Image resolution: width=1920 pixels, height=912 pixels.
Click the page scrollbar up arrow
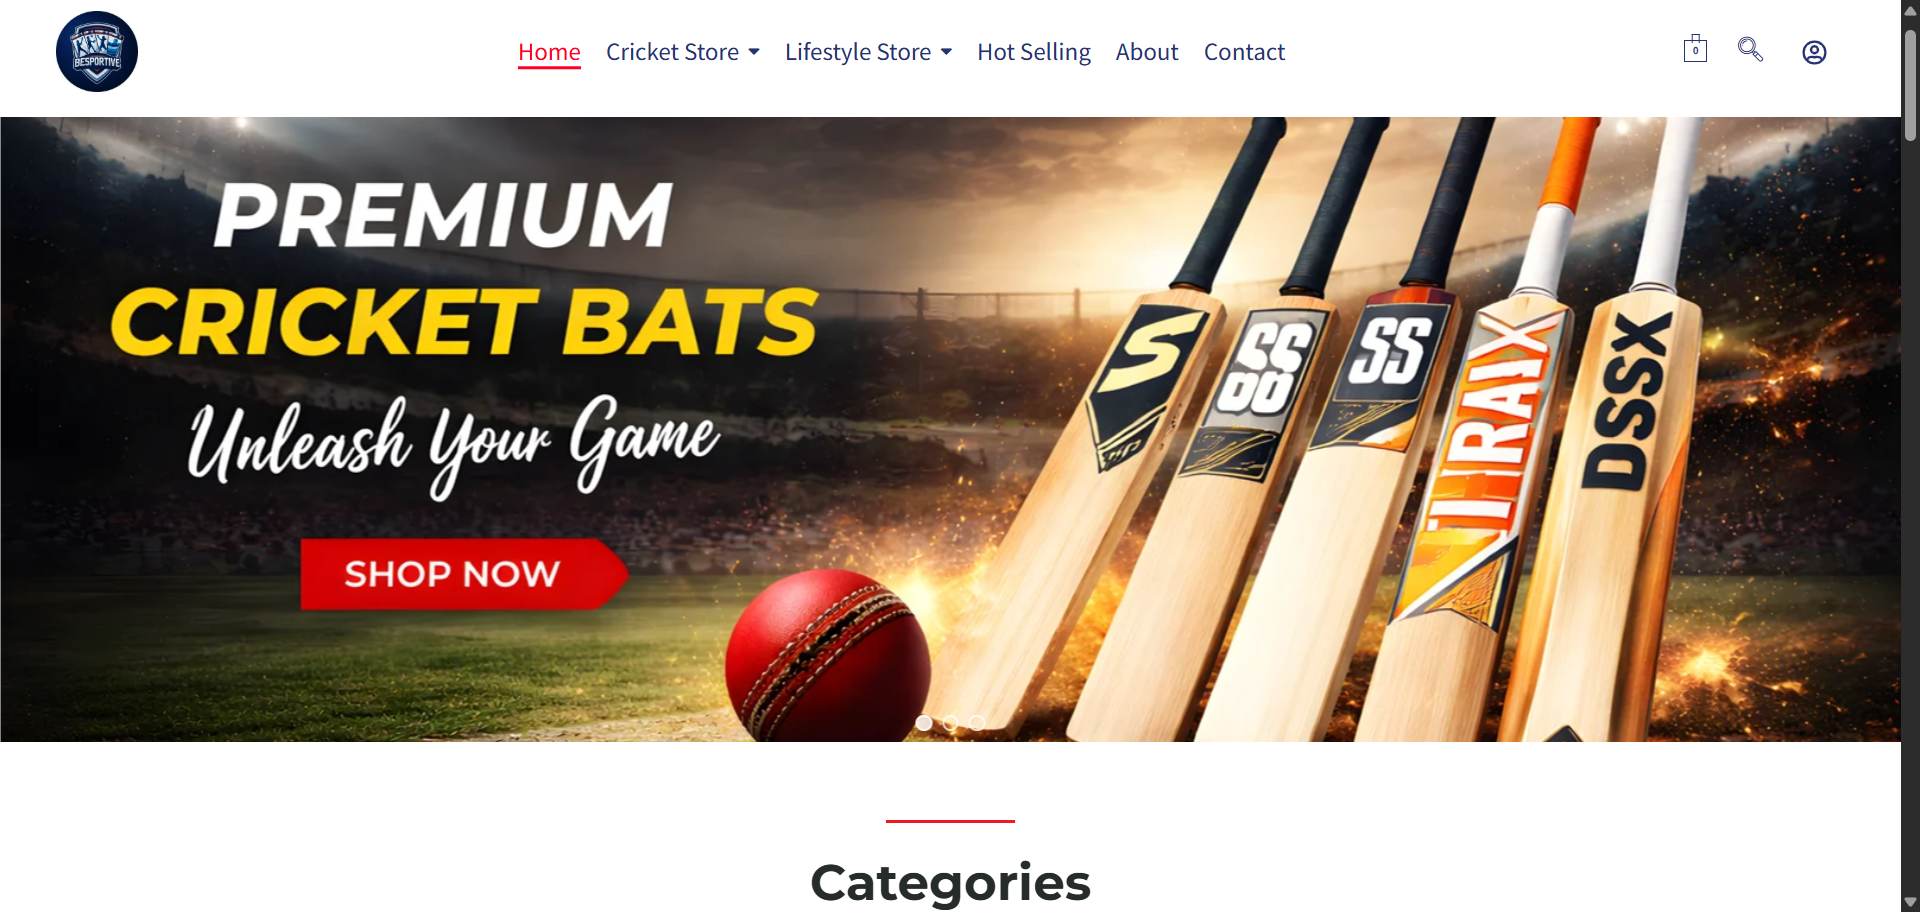click(1910, 10)
